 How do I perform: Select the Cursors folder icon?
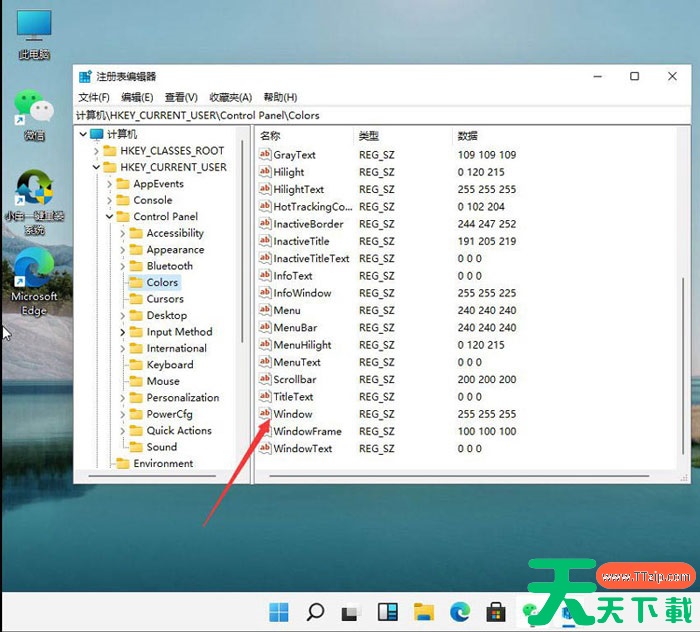click(136, 299)
